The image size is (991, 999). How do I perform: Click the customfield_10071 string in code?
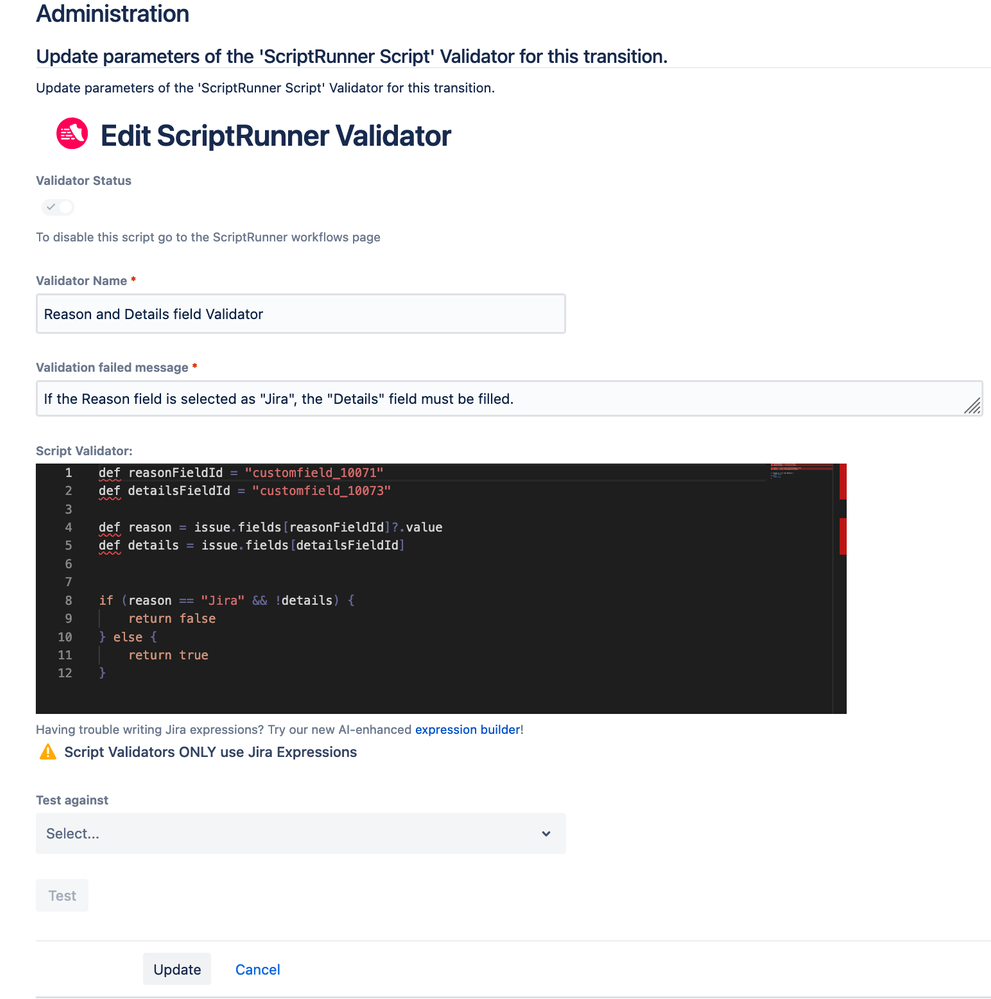pyautogui.click(x=314, y=473)
